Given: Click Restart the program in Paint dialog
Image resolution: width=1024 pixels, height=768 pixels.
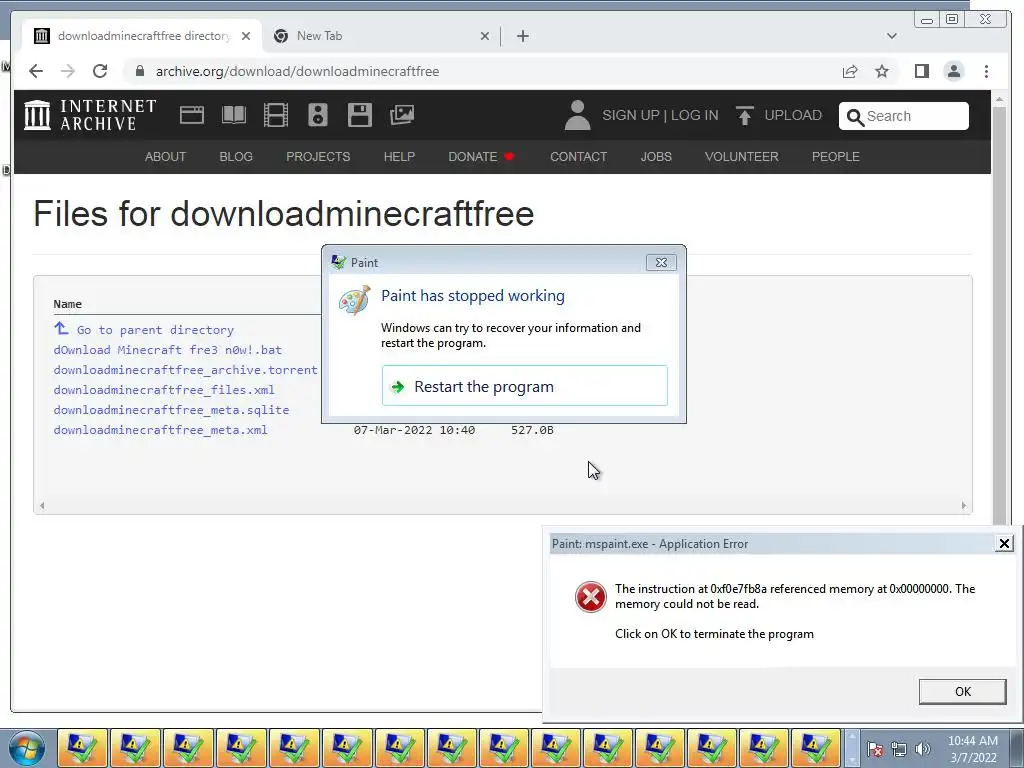Looking at the screenshot, I should [x=524, y=386].
